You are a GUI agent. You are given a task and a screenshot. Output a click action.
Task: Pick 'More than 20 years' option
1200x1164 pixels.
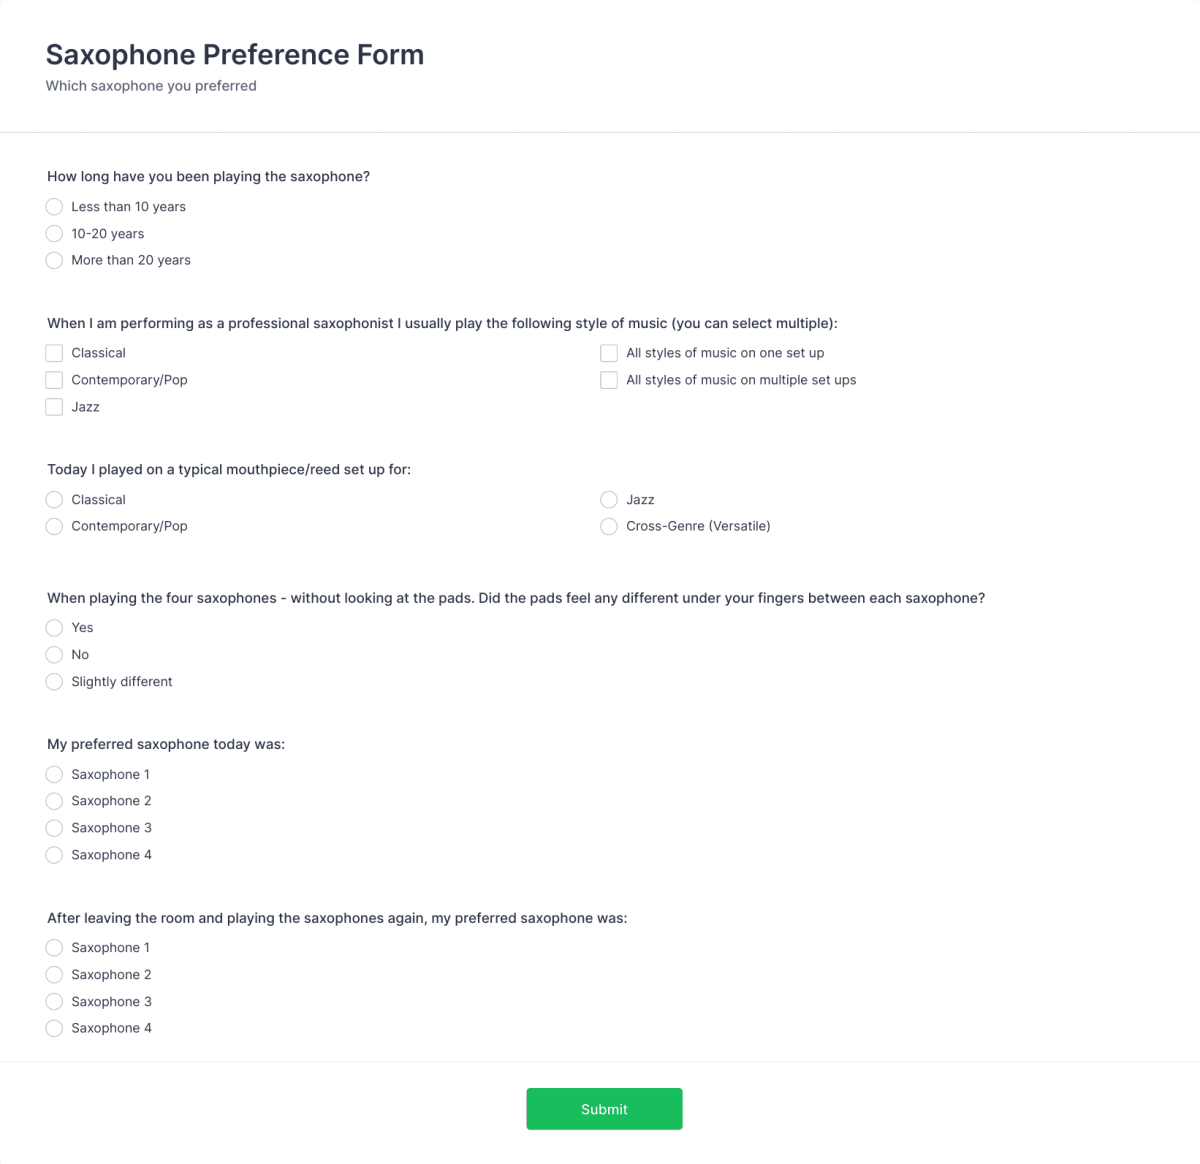tap(54, 260)
